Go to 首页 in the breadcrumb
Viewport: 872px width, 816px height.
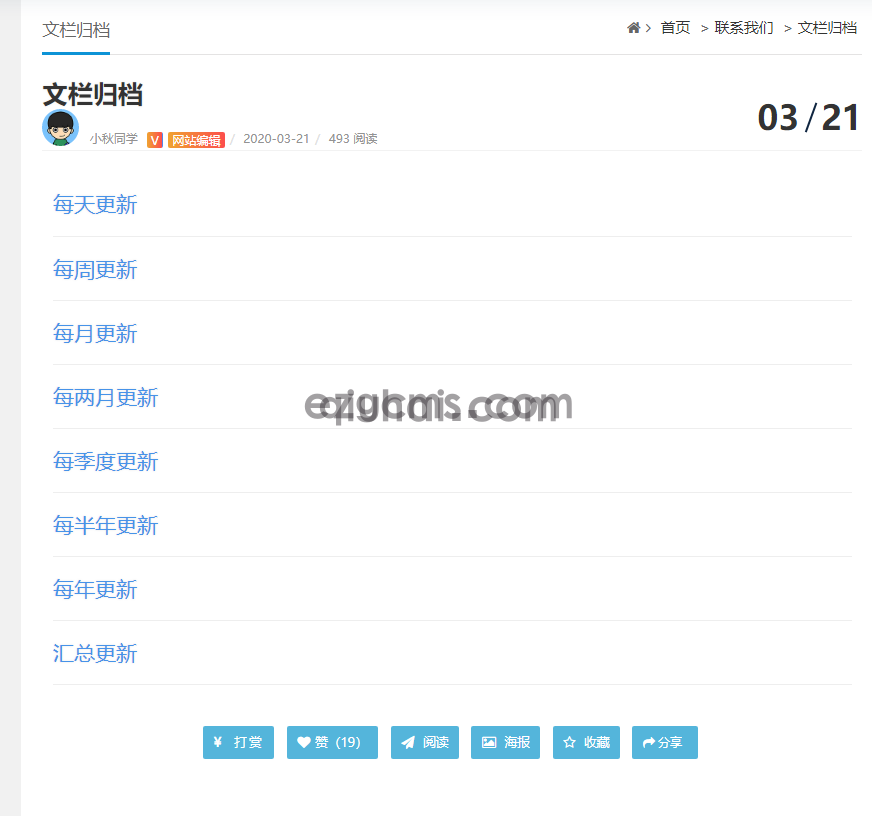point(675,28)
